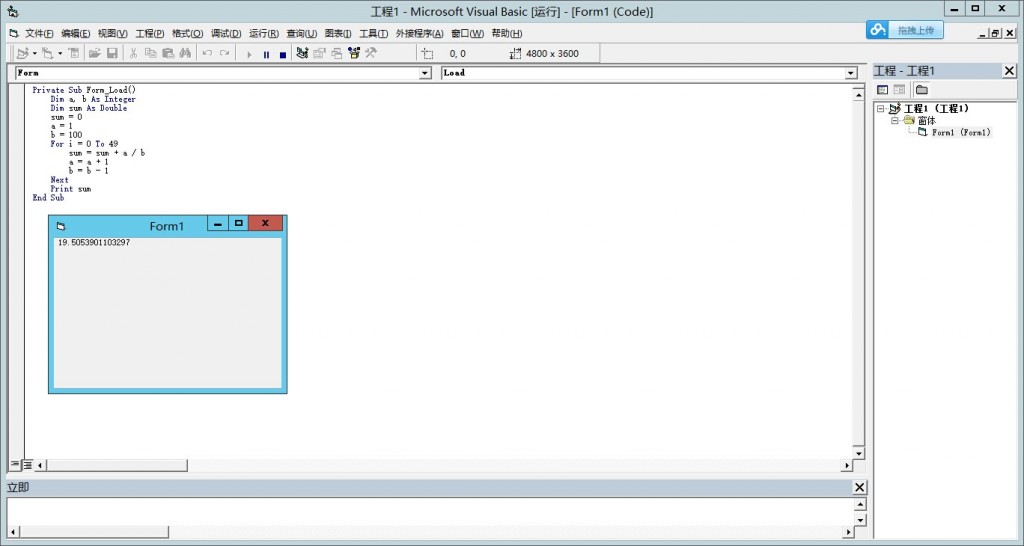
Task: Open the 工具(T) menu
Action: click(x=373, y=33)
